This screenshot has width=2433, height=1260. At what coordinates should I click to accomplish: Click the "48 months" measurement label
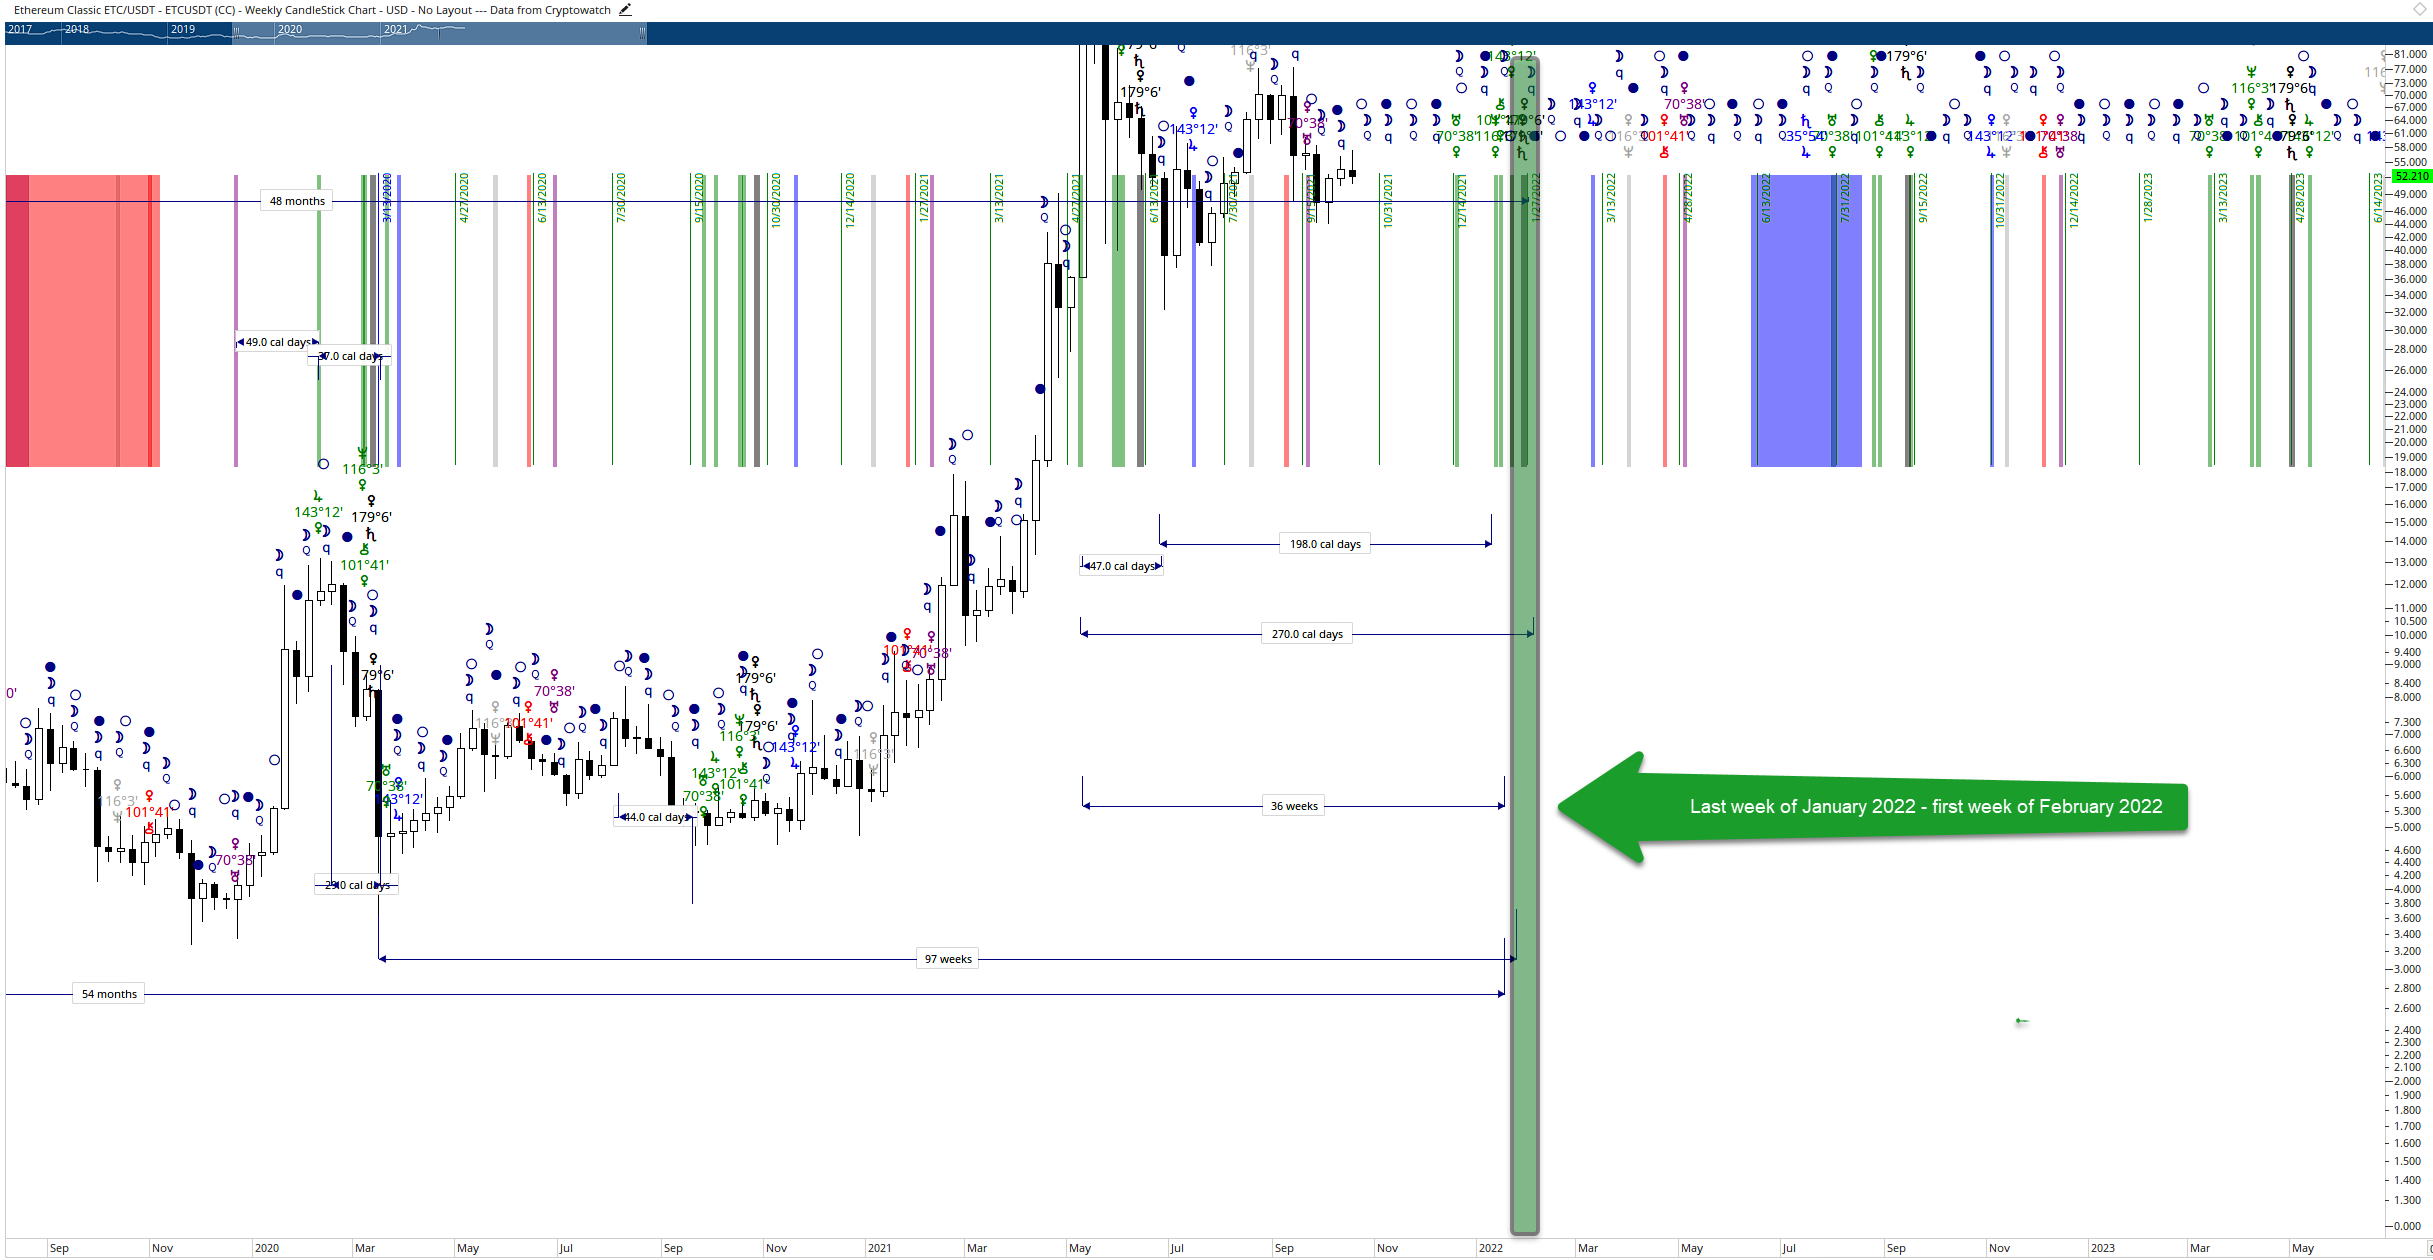(x=297, y=201)
